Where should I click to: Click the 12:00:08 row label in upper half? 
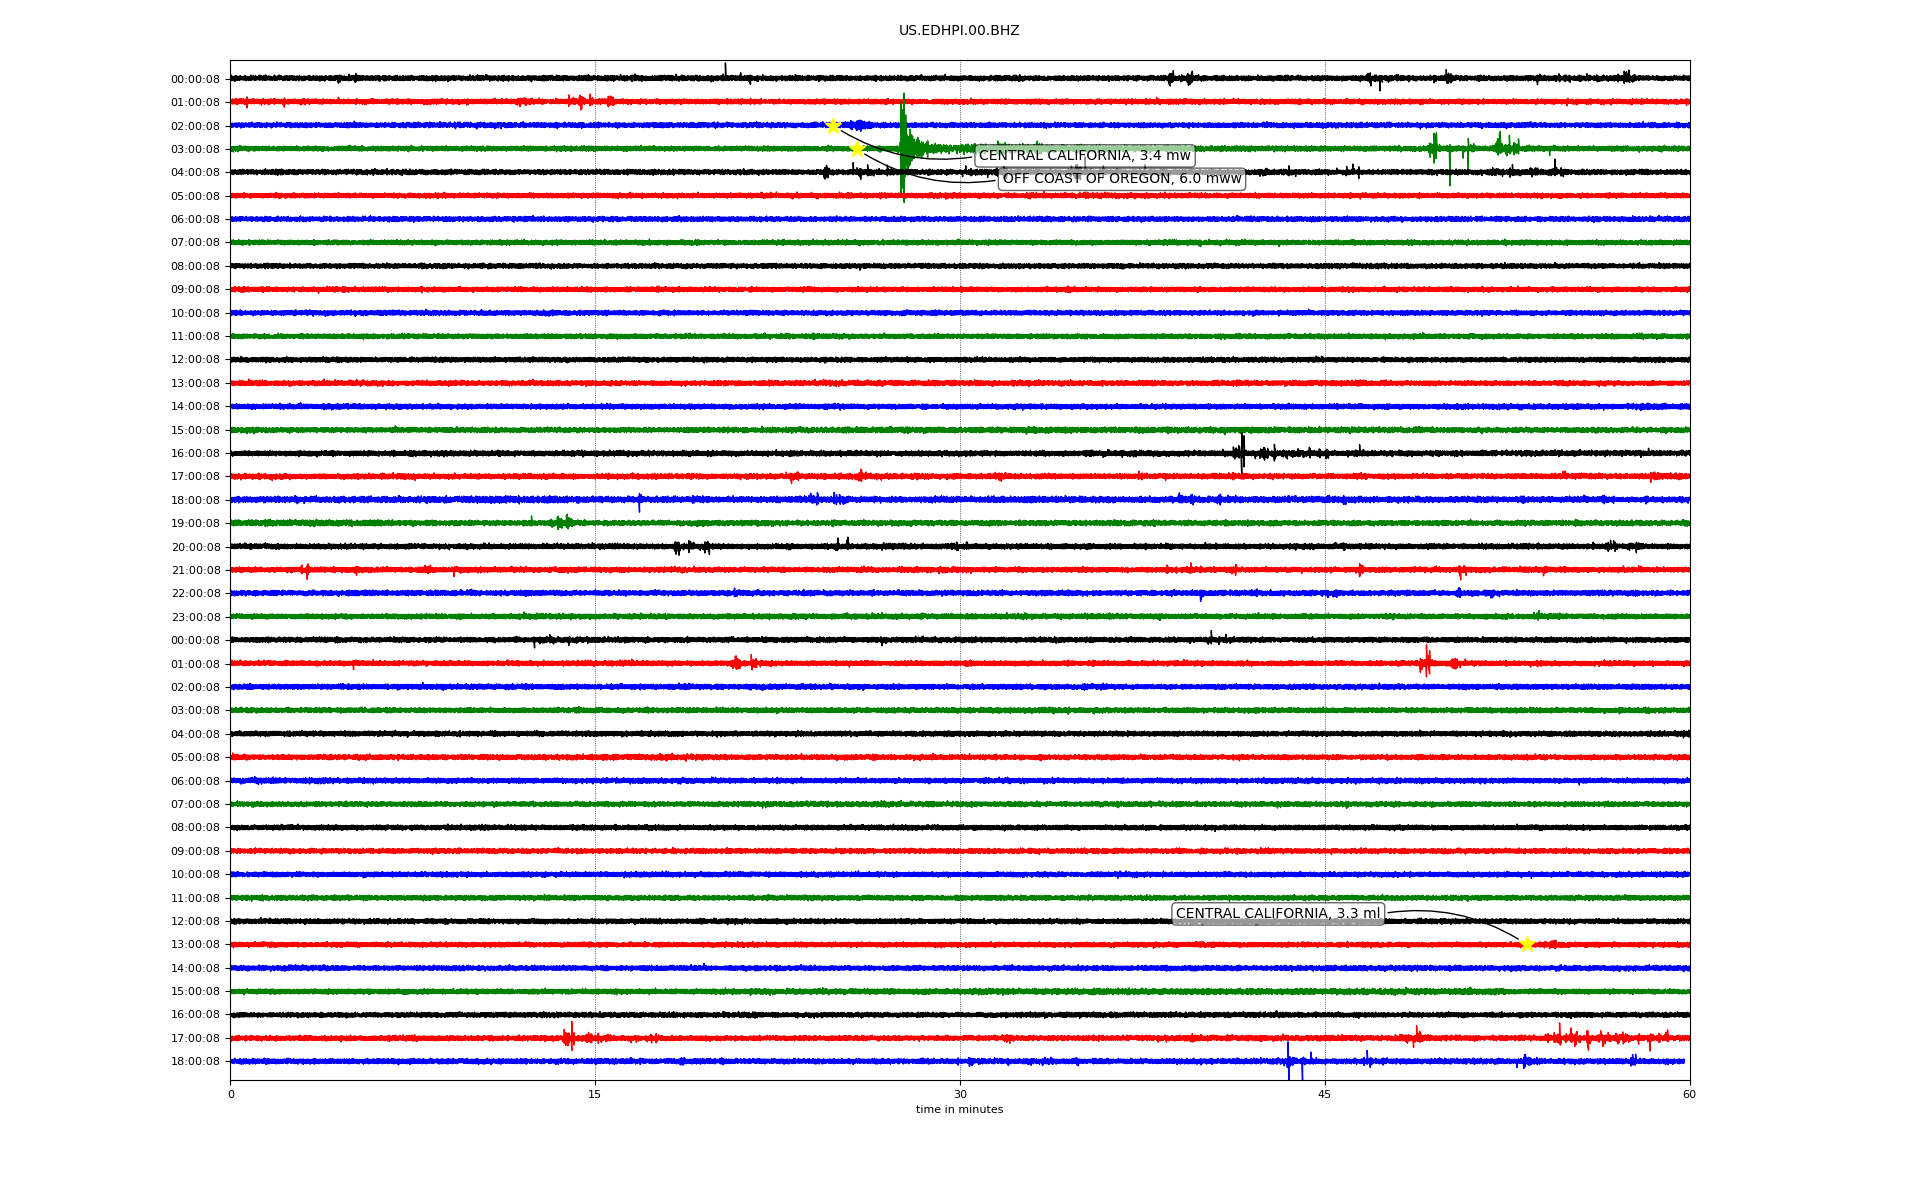click(x=195, y=360)
